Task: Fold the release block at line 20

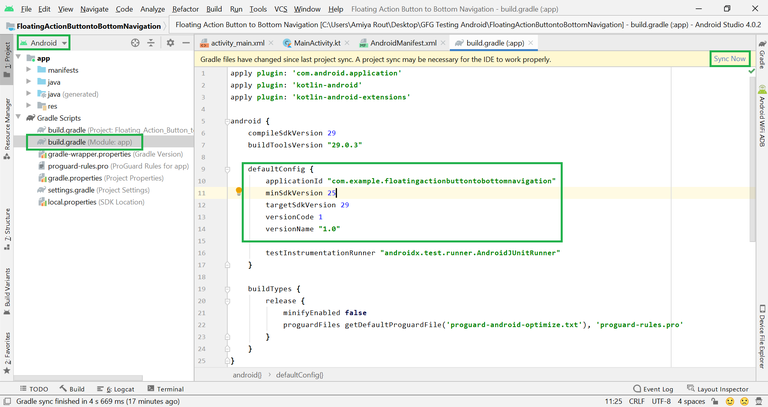Action: 227,301
